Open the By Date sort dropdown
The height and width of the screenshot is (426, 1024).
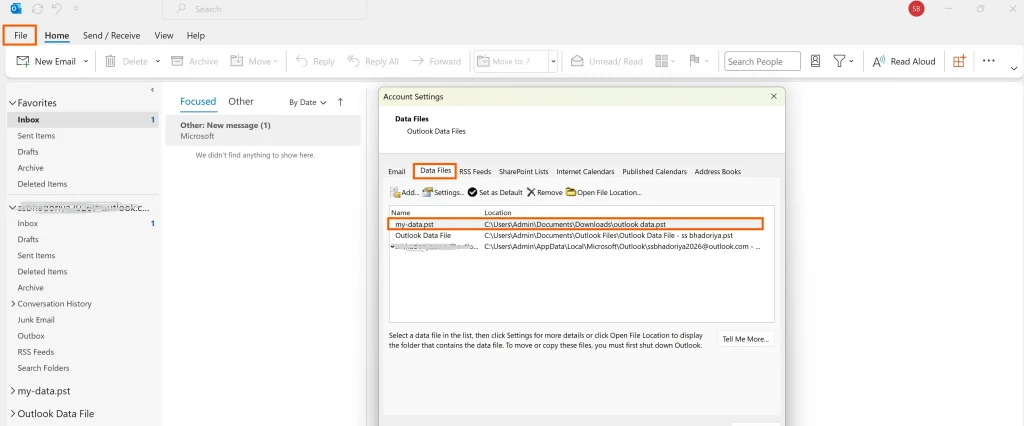pos(308,102)
